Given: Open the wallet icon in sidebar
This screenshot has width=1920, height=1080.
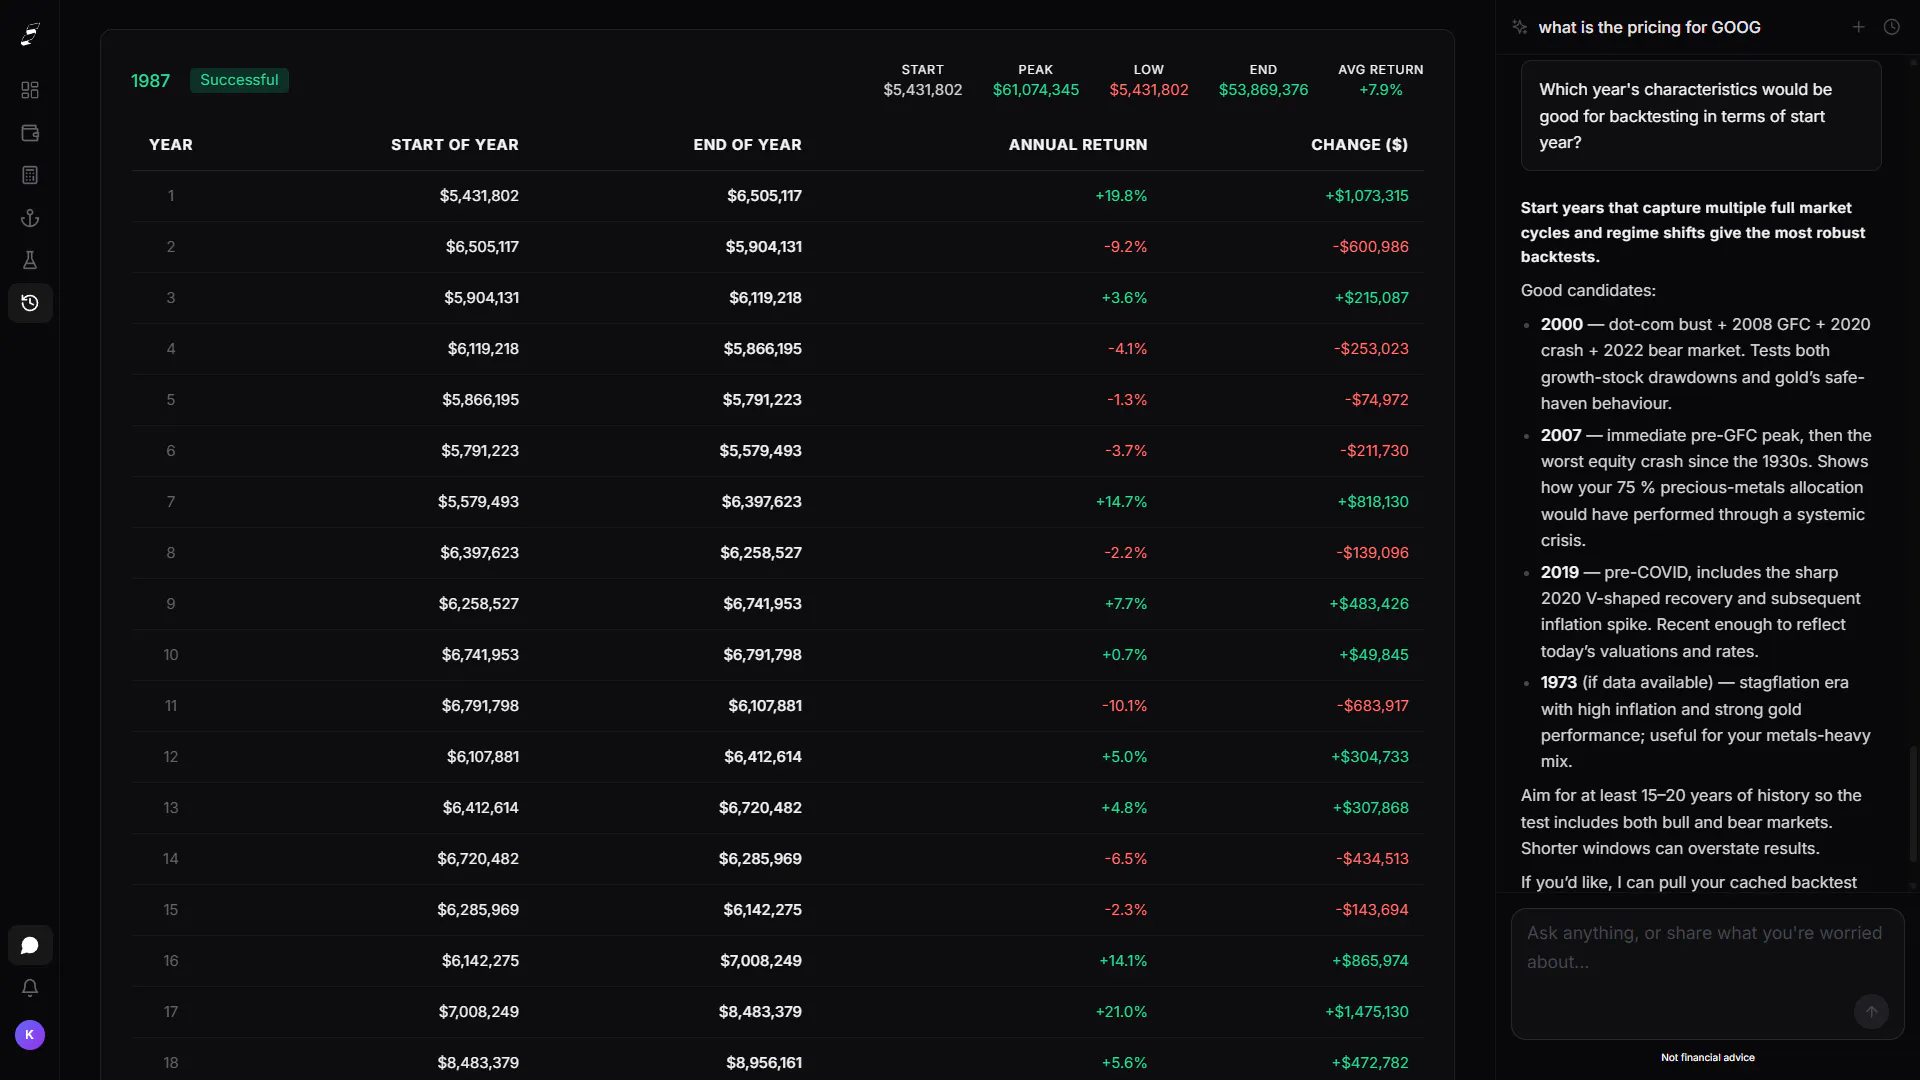Looking at the screenshot, I should point(30,133).
